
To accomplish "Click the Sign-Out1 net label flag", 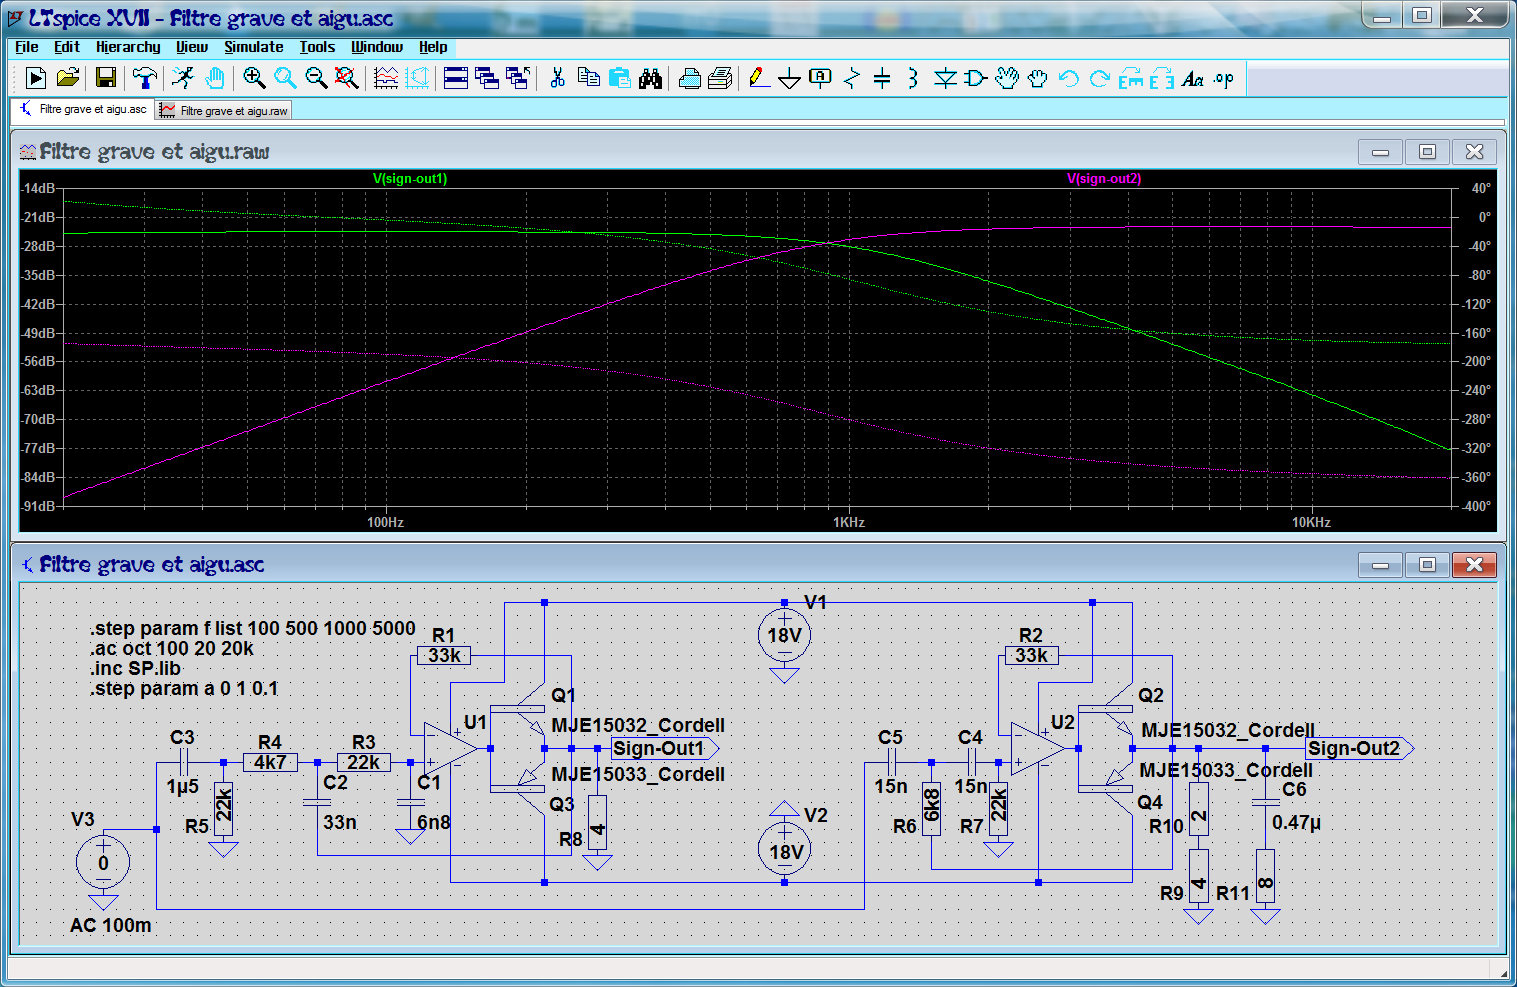I will click(x=664, y=748).
